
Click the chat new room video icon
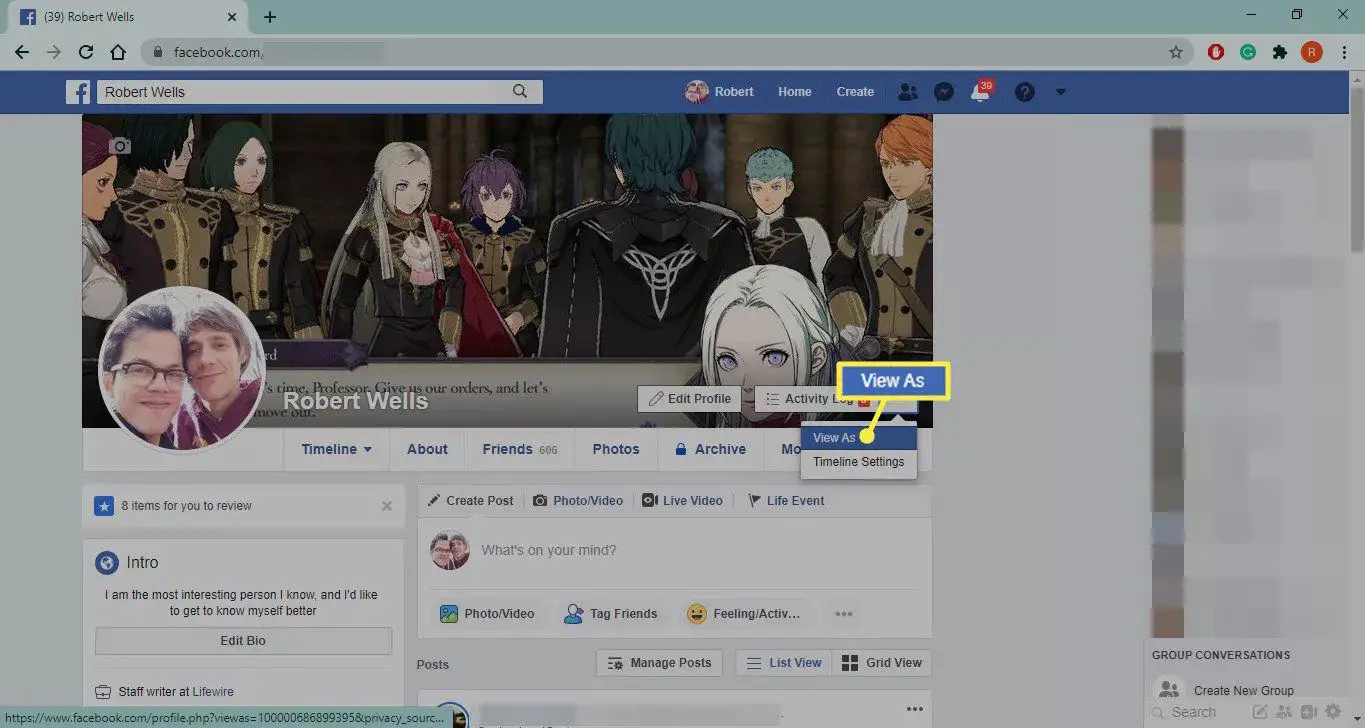click(1308, 712)
